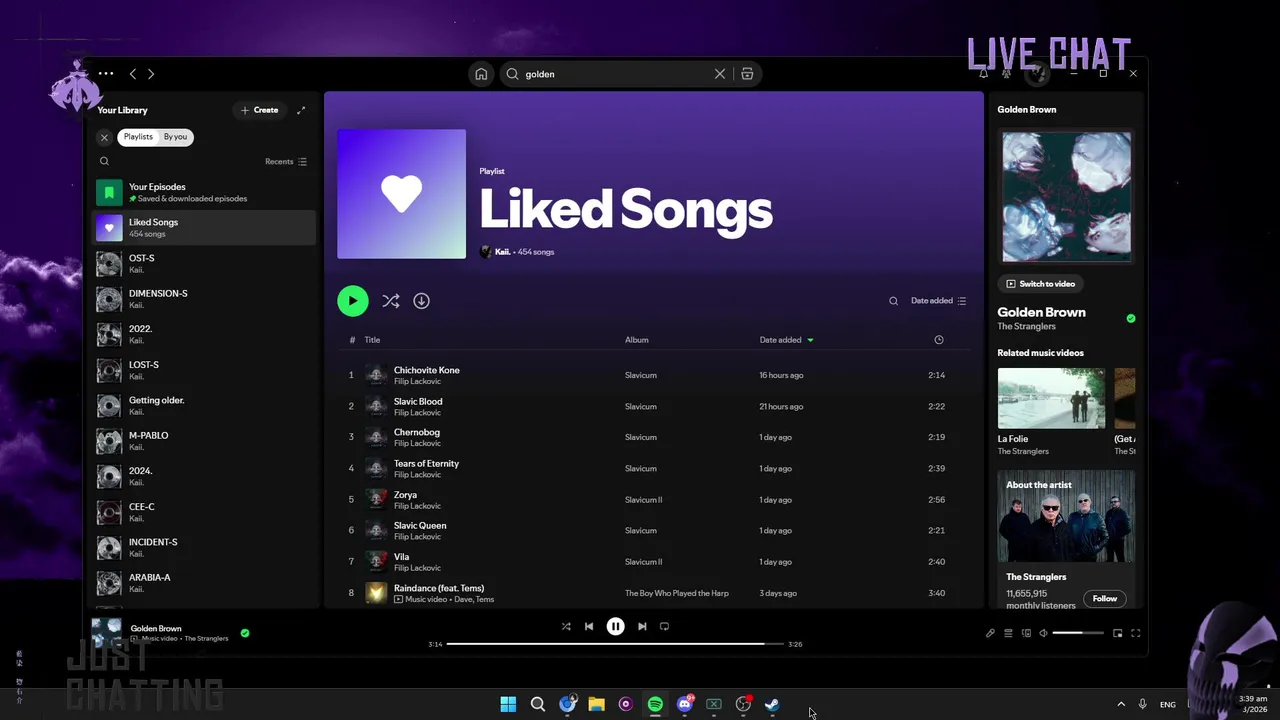This screenshot has height=720, width=1280.
Task: Search within Your Library
Action: coord(104,161)
